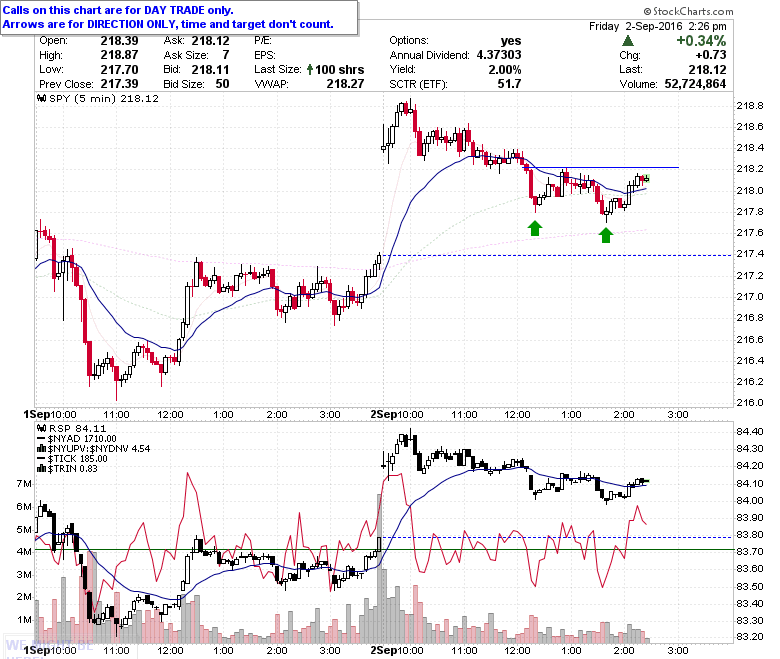This screenshot has height=659, width=780.
Task: Click the Options value yes
Action: click(511, 41)
